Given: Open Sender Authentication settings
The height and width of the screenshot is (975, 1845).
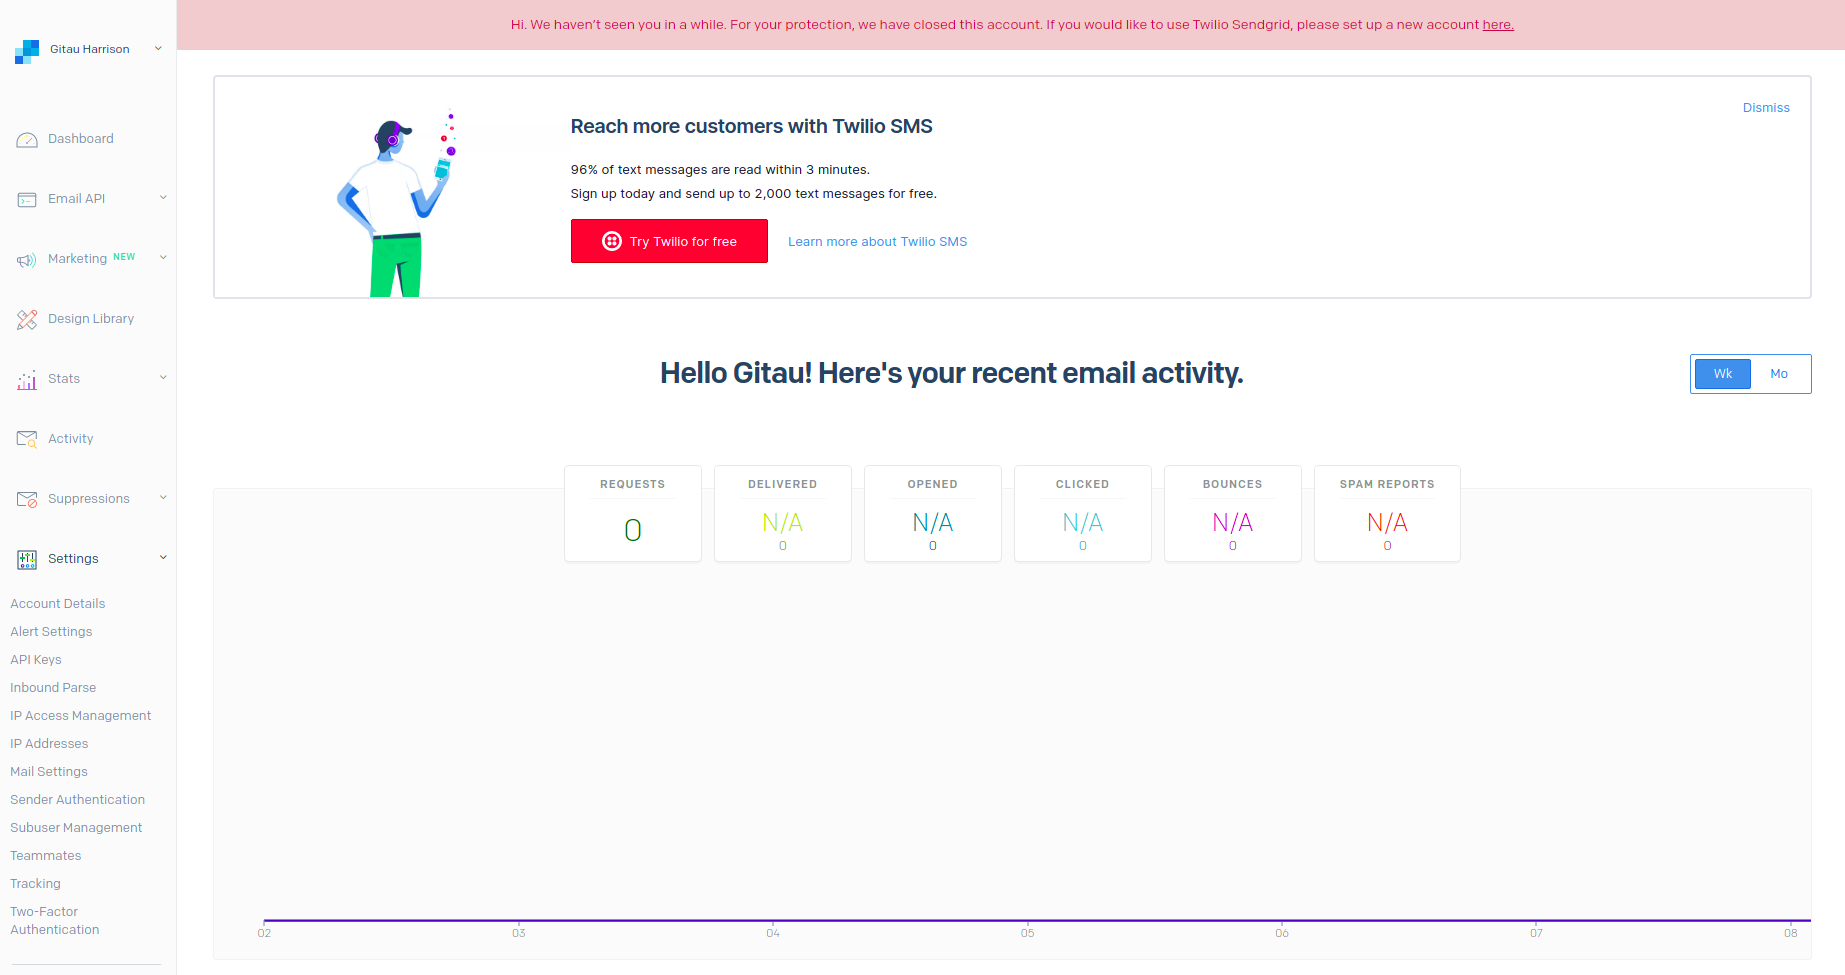Looking at the screenshot, I should coord(78,800).
